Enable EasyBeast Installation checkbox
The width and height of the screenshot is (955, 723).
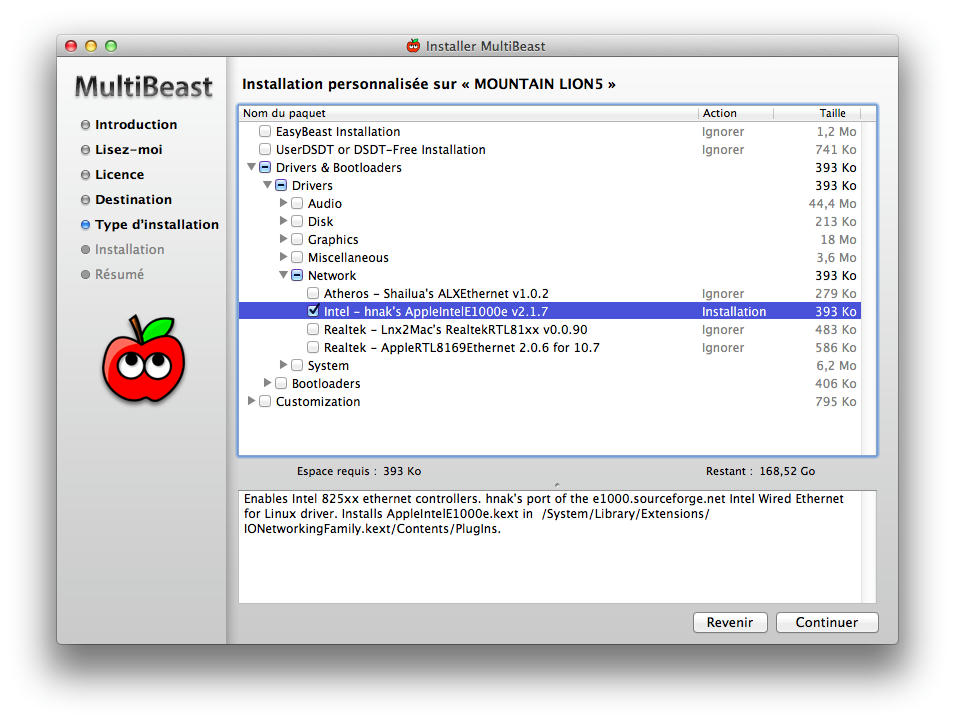click(265, 131)
